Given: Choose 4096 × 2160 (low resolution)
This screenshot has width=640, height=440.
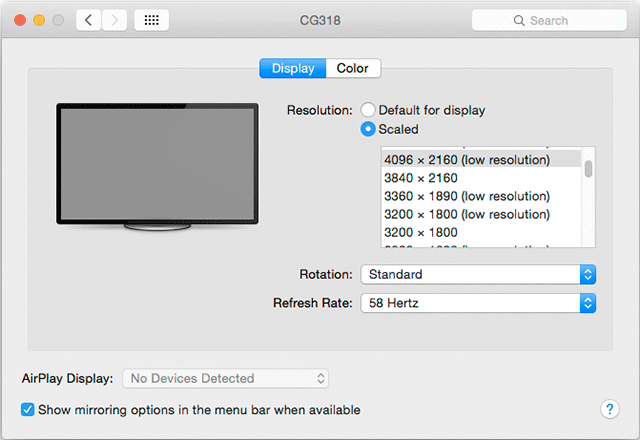Looking at the screenshot, I should (x=481, y=160).
